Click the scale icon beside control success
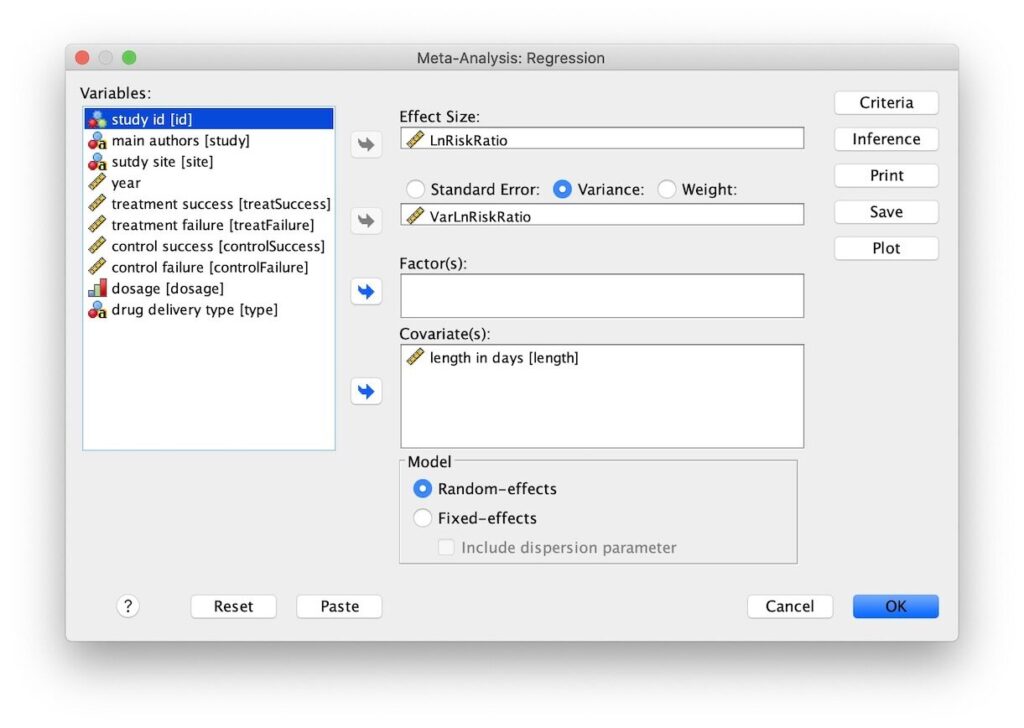Image resolution: width=1024 pixels, height=728 pixels. 97,246
